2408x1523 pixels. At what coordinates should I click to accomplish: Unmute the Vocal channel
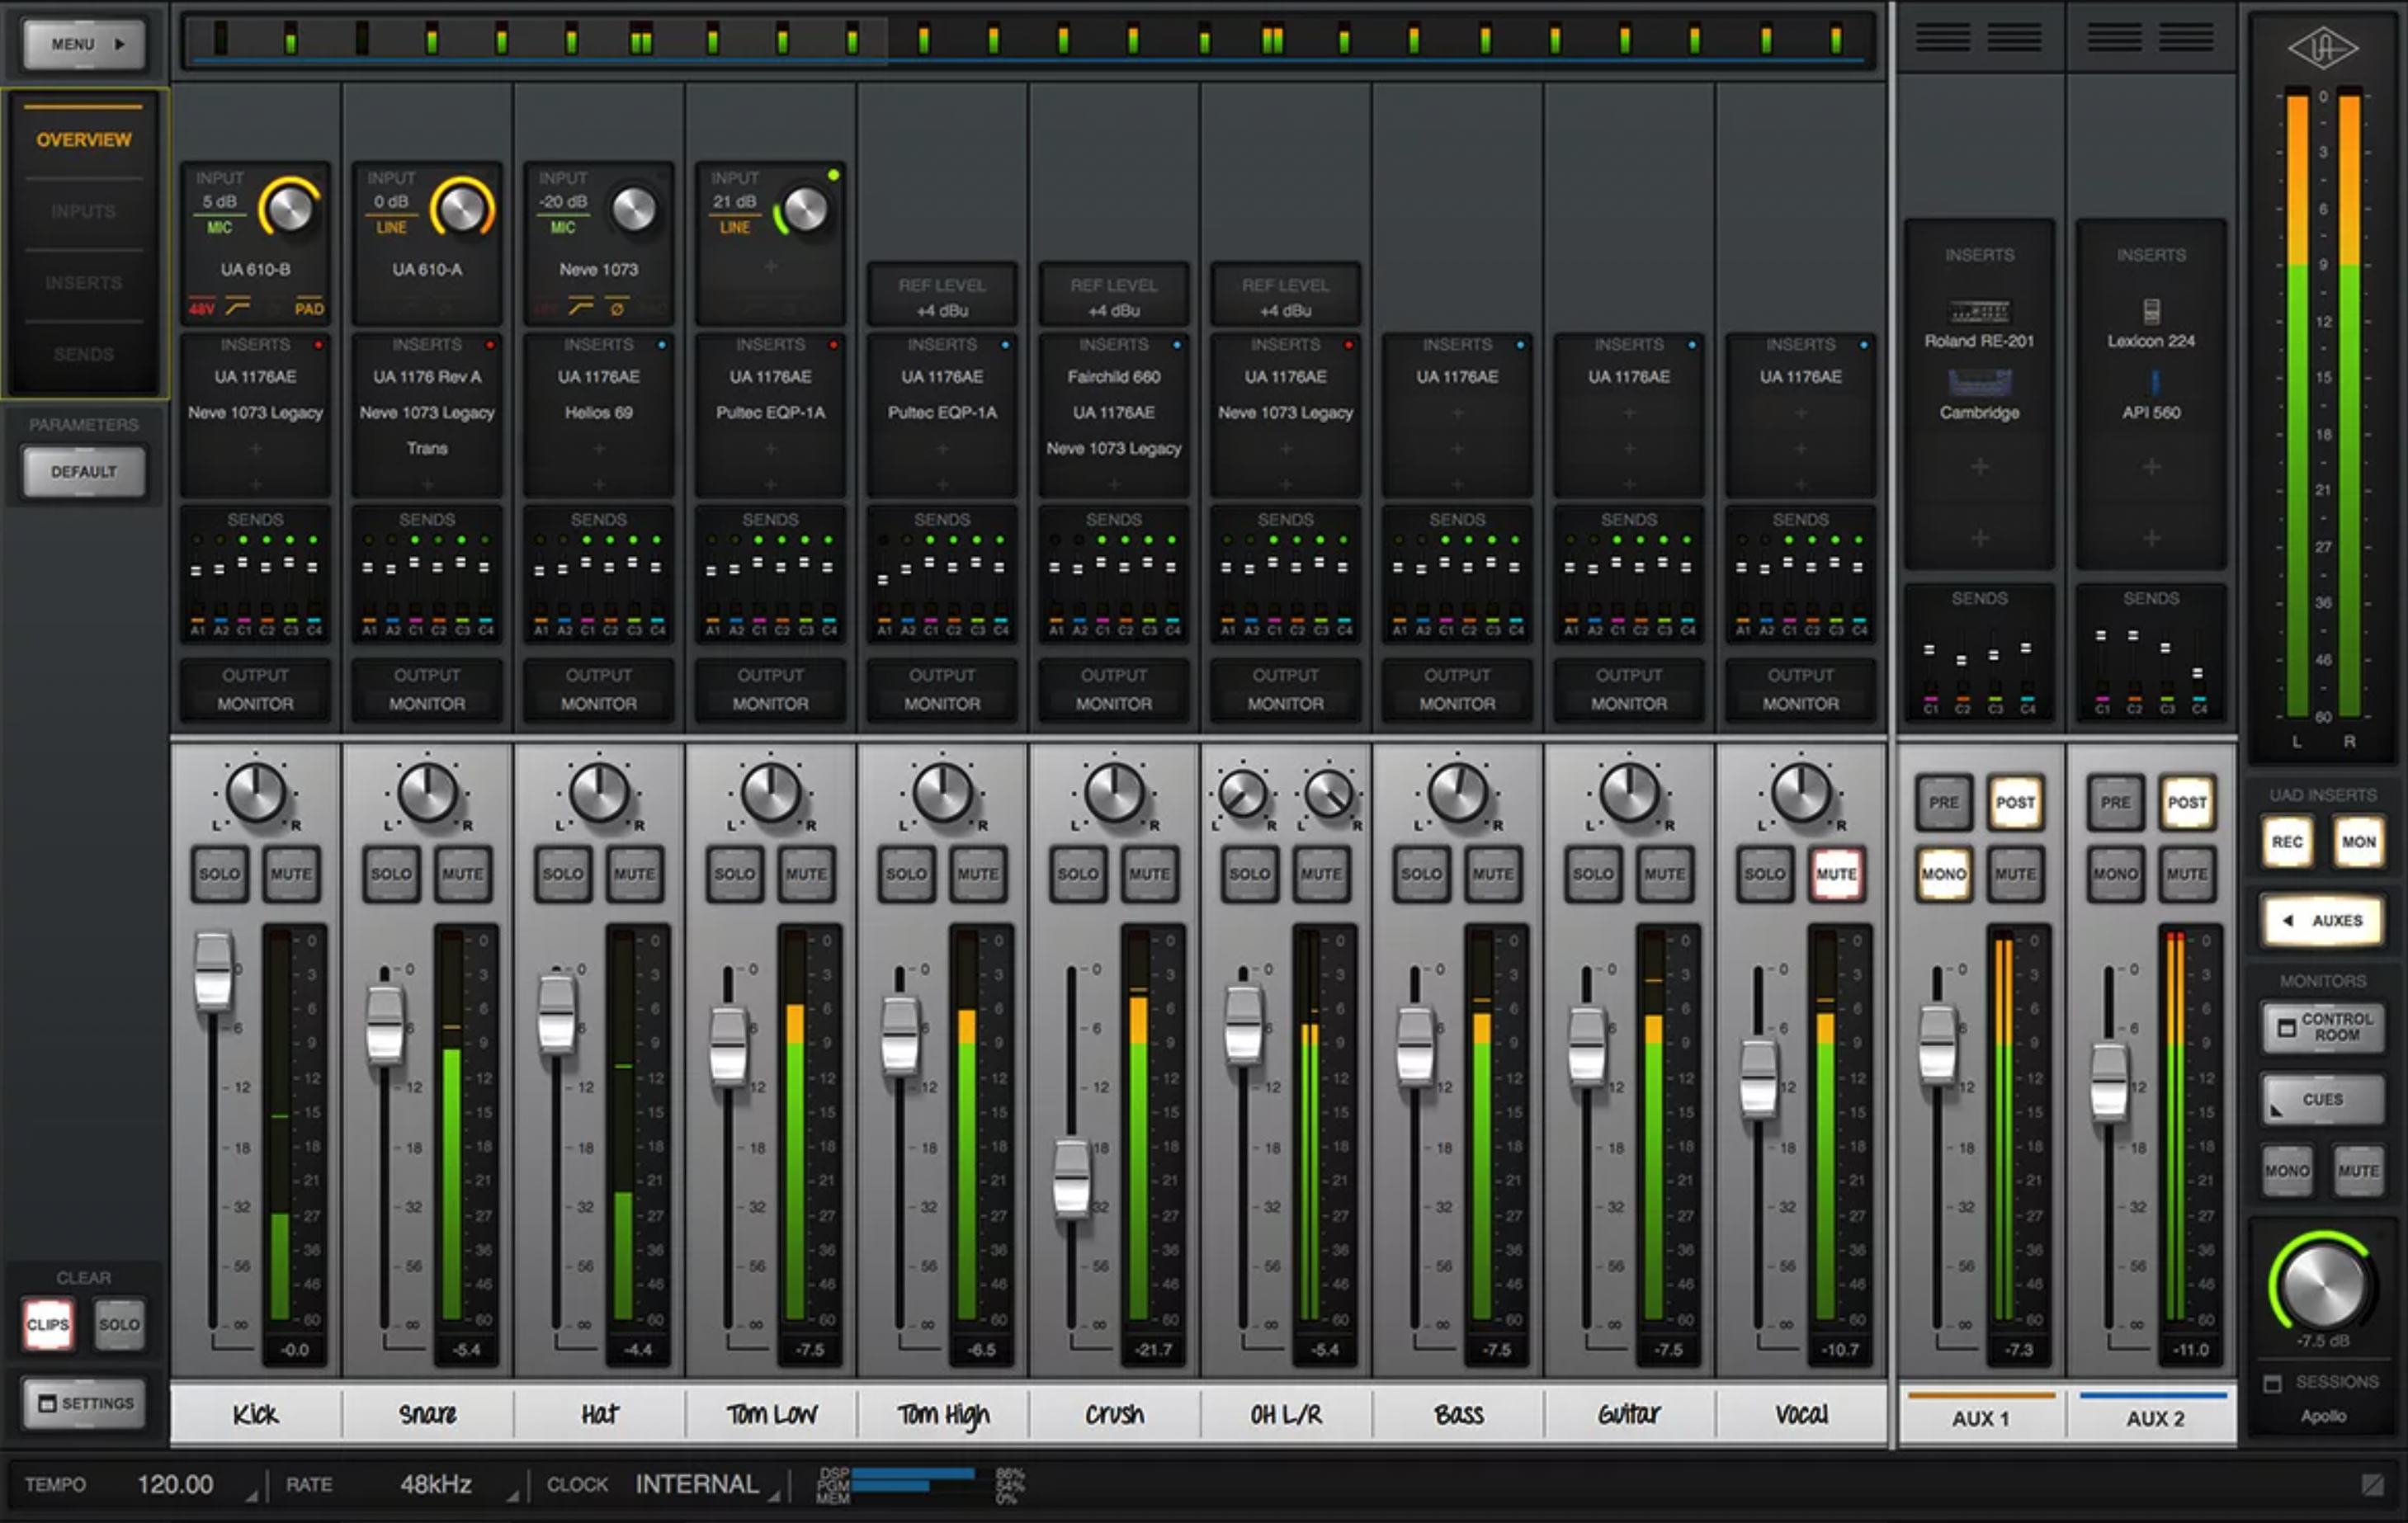coord(1836,874)
